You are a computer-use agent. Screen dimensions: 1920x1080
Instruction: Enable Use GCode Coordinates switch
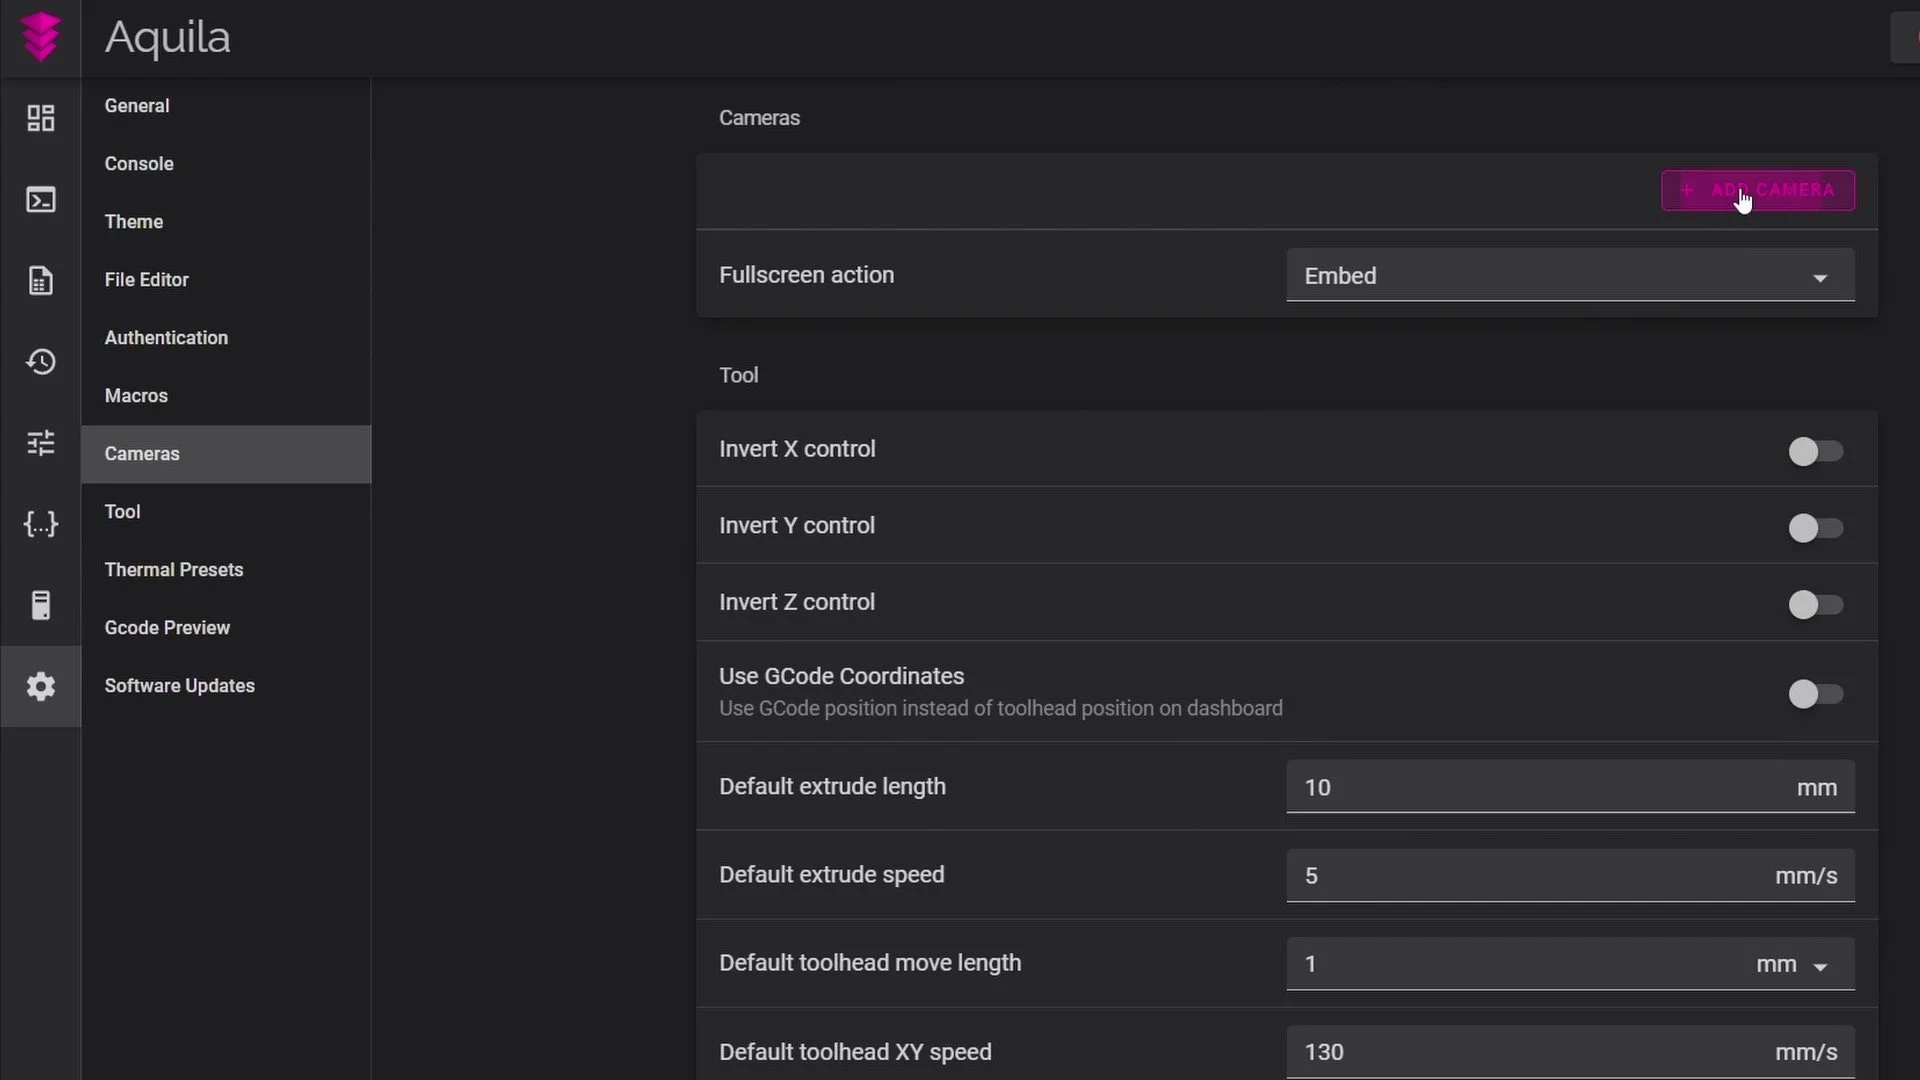click(x=1815, y=693)
